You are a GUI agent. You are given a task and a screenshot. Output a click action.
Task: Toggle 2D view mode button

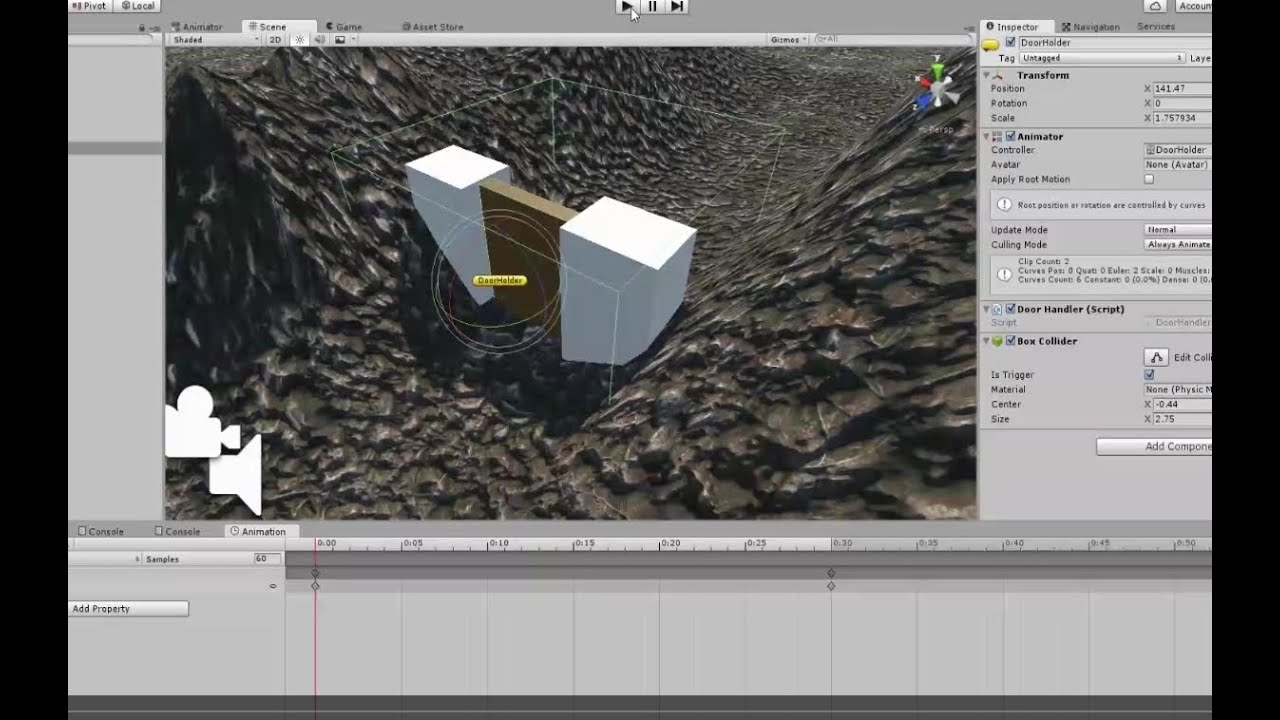(x=275, y=40)
